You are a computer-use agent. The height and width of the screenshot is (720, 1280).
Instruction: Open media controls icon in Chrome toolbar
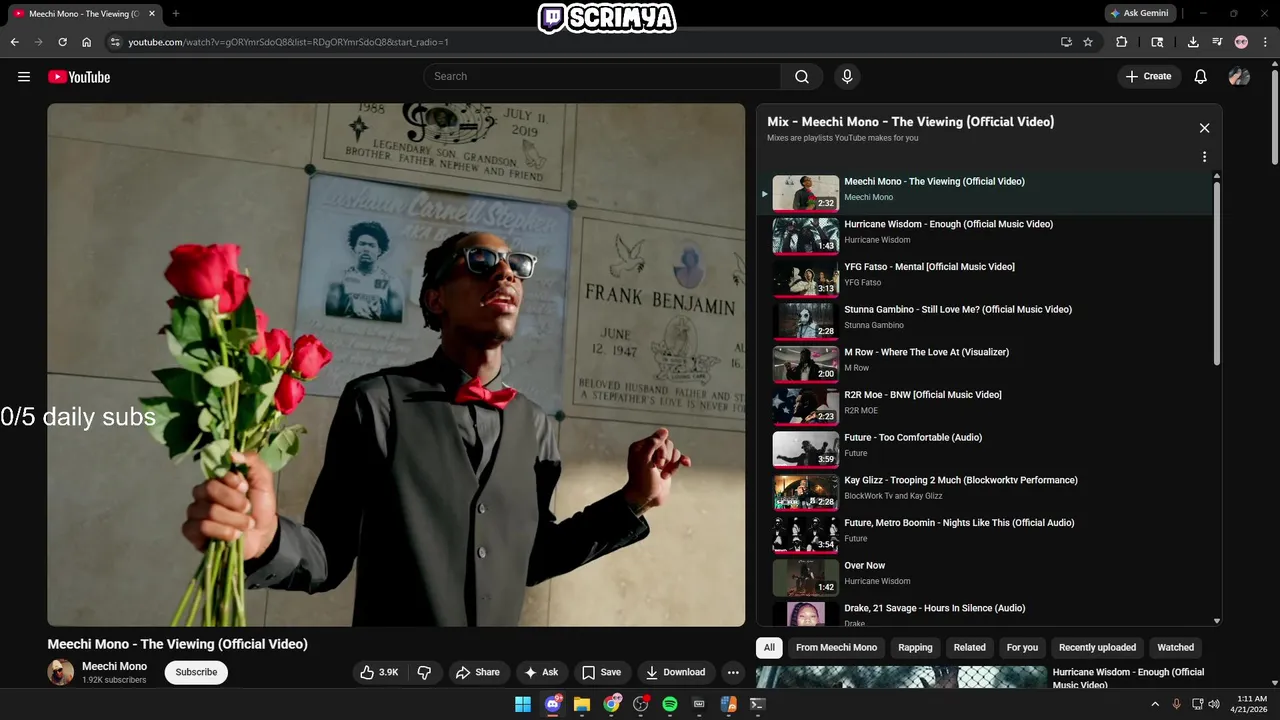(x=1217, y=42)
